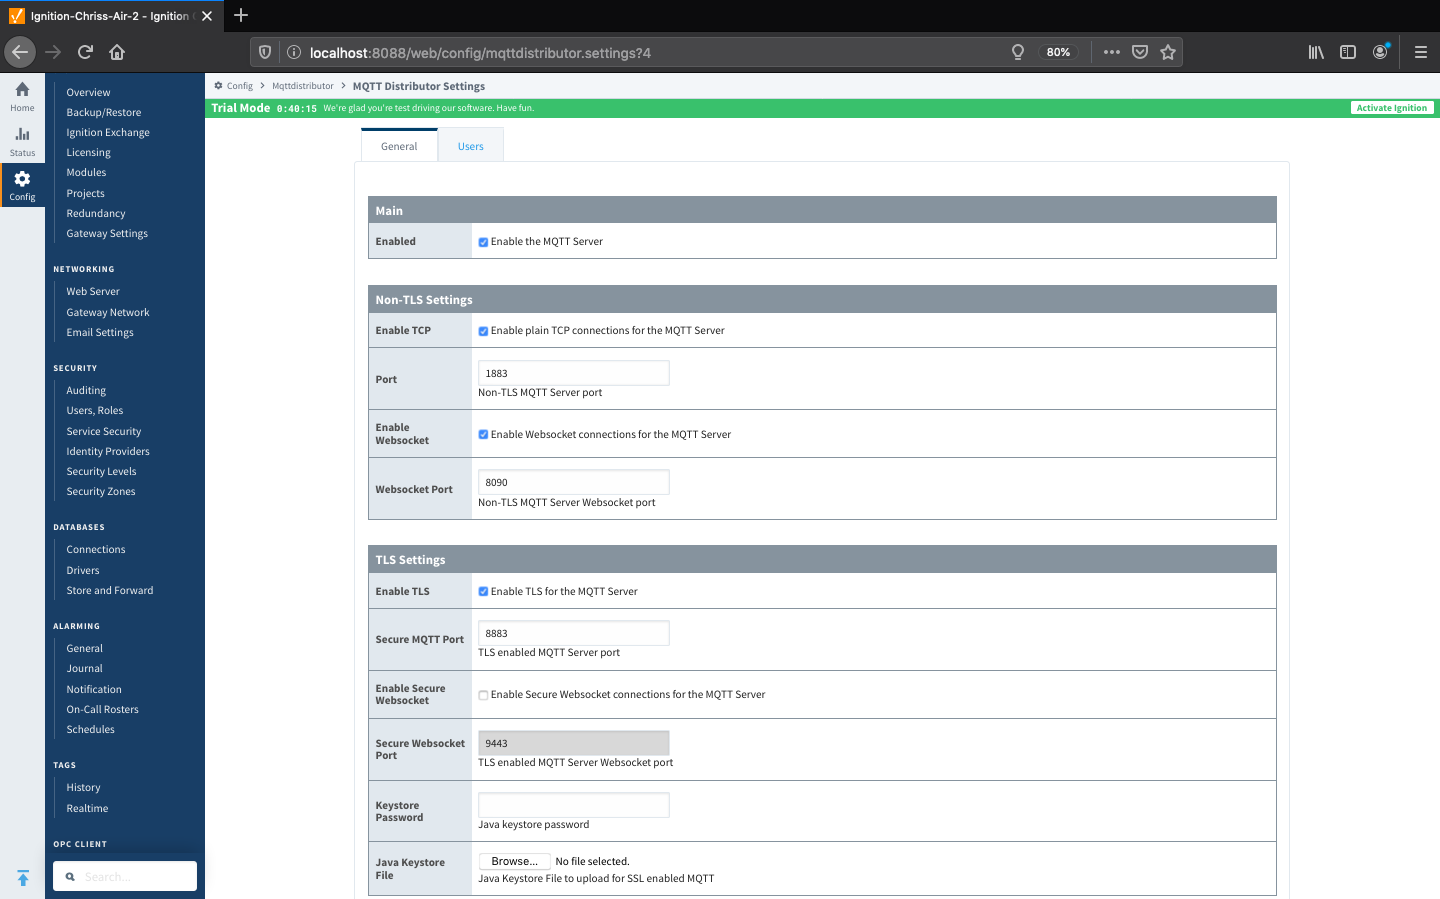Reload the current page
The width and height of the screenshot is (1440, 899).
85,52
